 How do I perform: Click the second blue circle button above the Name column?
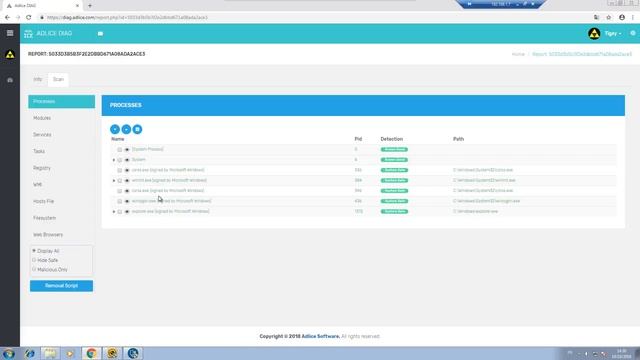pos(126,129)
